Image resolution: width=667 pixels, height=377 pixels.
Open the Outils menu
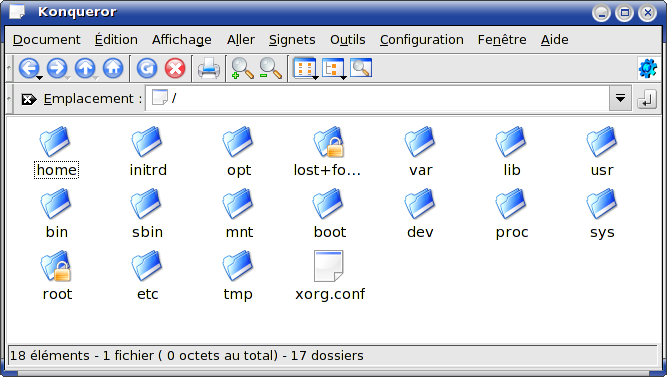pyautogui.click(x=348, y=40)
